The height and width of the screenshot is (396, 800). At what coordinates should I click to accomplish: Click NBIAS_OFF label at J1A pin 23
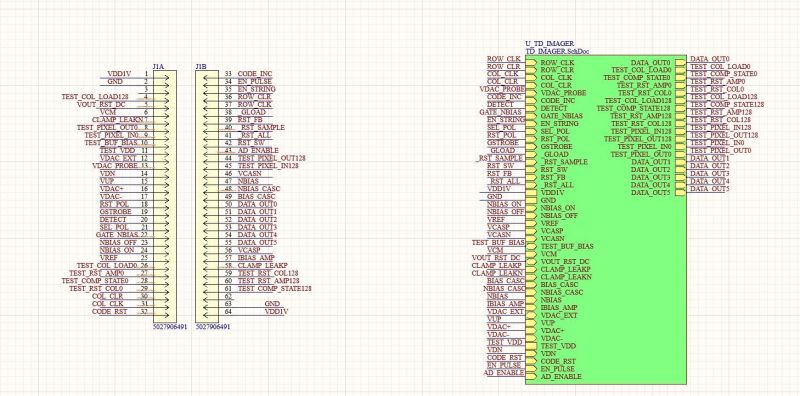click(x=118, y=242)
